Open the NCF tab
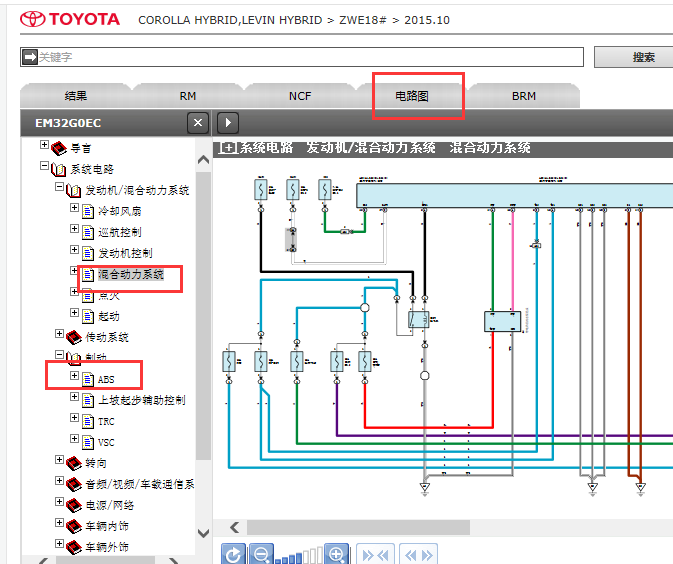The width and height of the screenshot is (673, 564). pyautogui.click(x=300, y=96)
